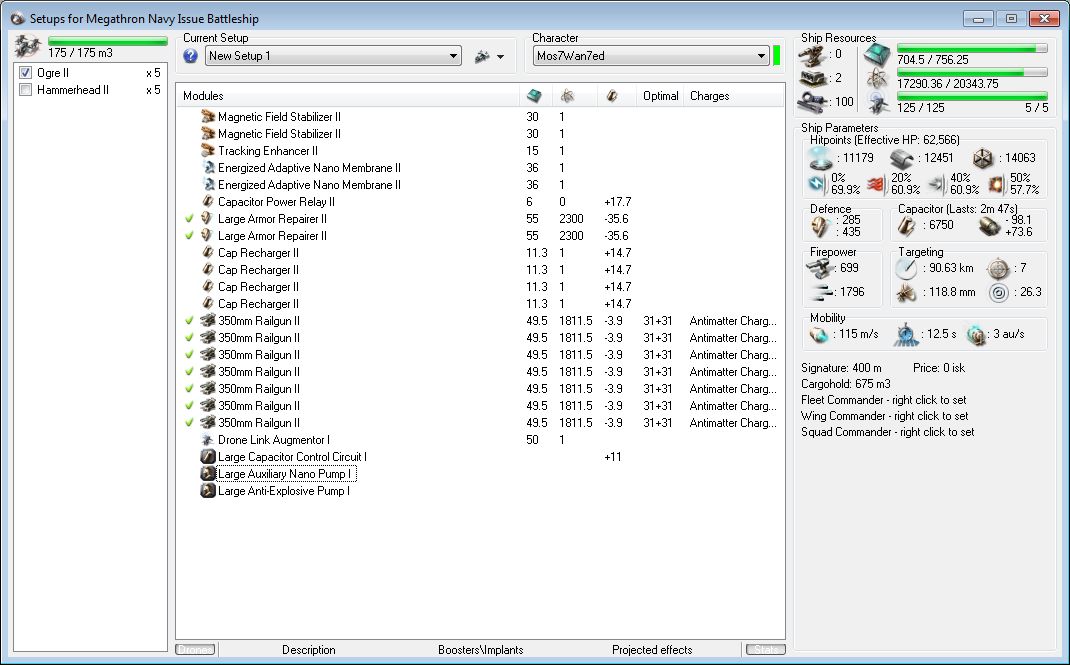Switch to the Projected effects tab
Screen dimensions: 1070x665
[652, 650]
